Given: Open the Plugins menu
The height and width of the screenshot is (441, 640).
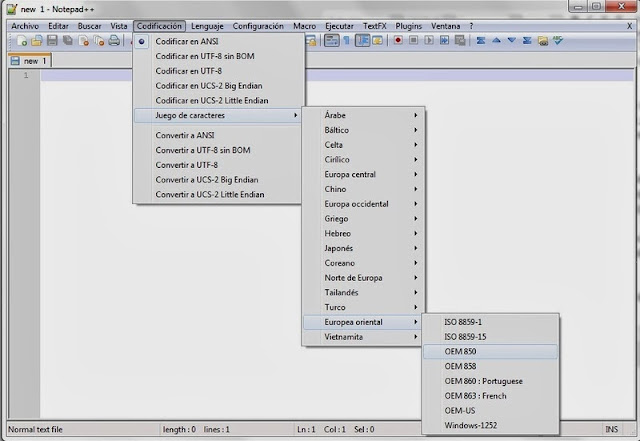Looking at the screenshot, I should click(x=409, y=26).
